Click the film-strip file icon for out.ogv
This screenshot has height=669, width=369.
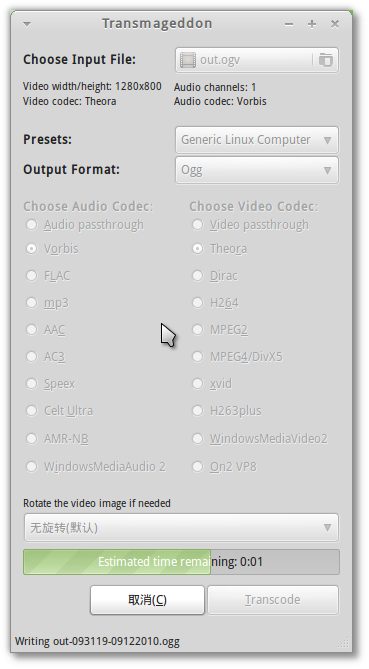[188, 60]
